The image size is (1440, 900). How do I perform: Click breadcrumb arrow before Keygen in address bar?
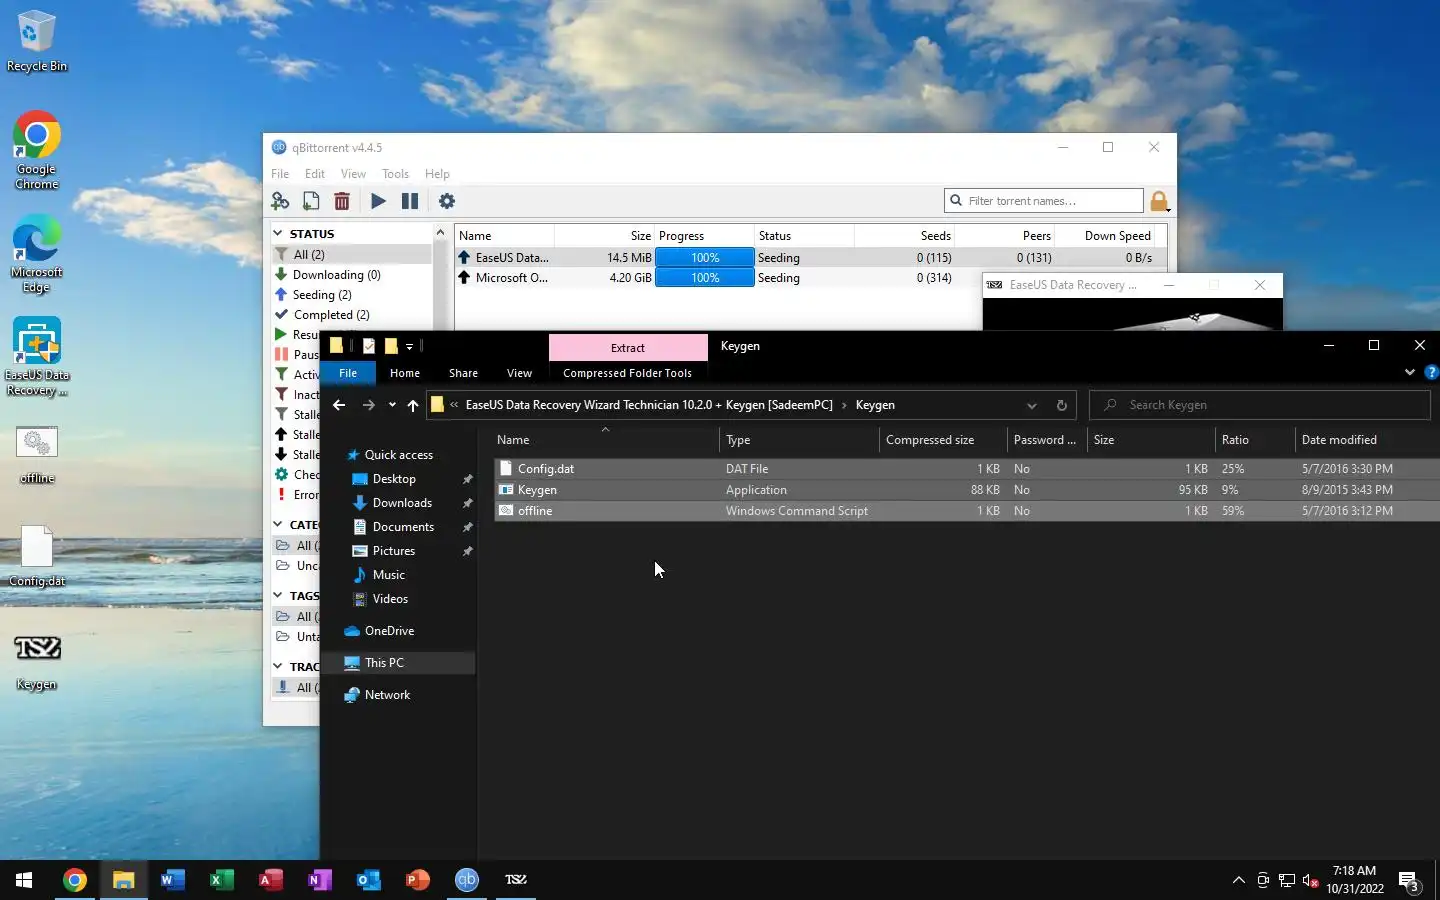click(x=844, y=405)
